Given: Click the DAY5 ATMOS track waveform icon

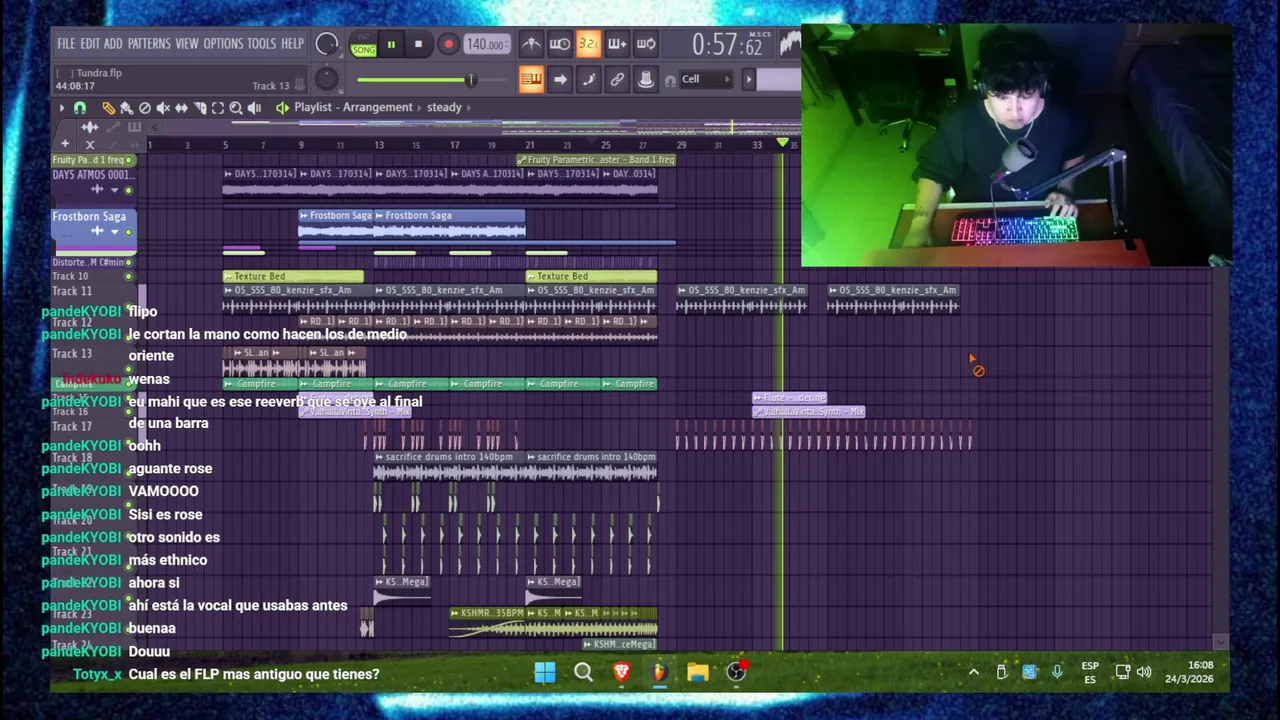Looking at the screenshot, I should tap(97, 189).
